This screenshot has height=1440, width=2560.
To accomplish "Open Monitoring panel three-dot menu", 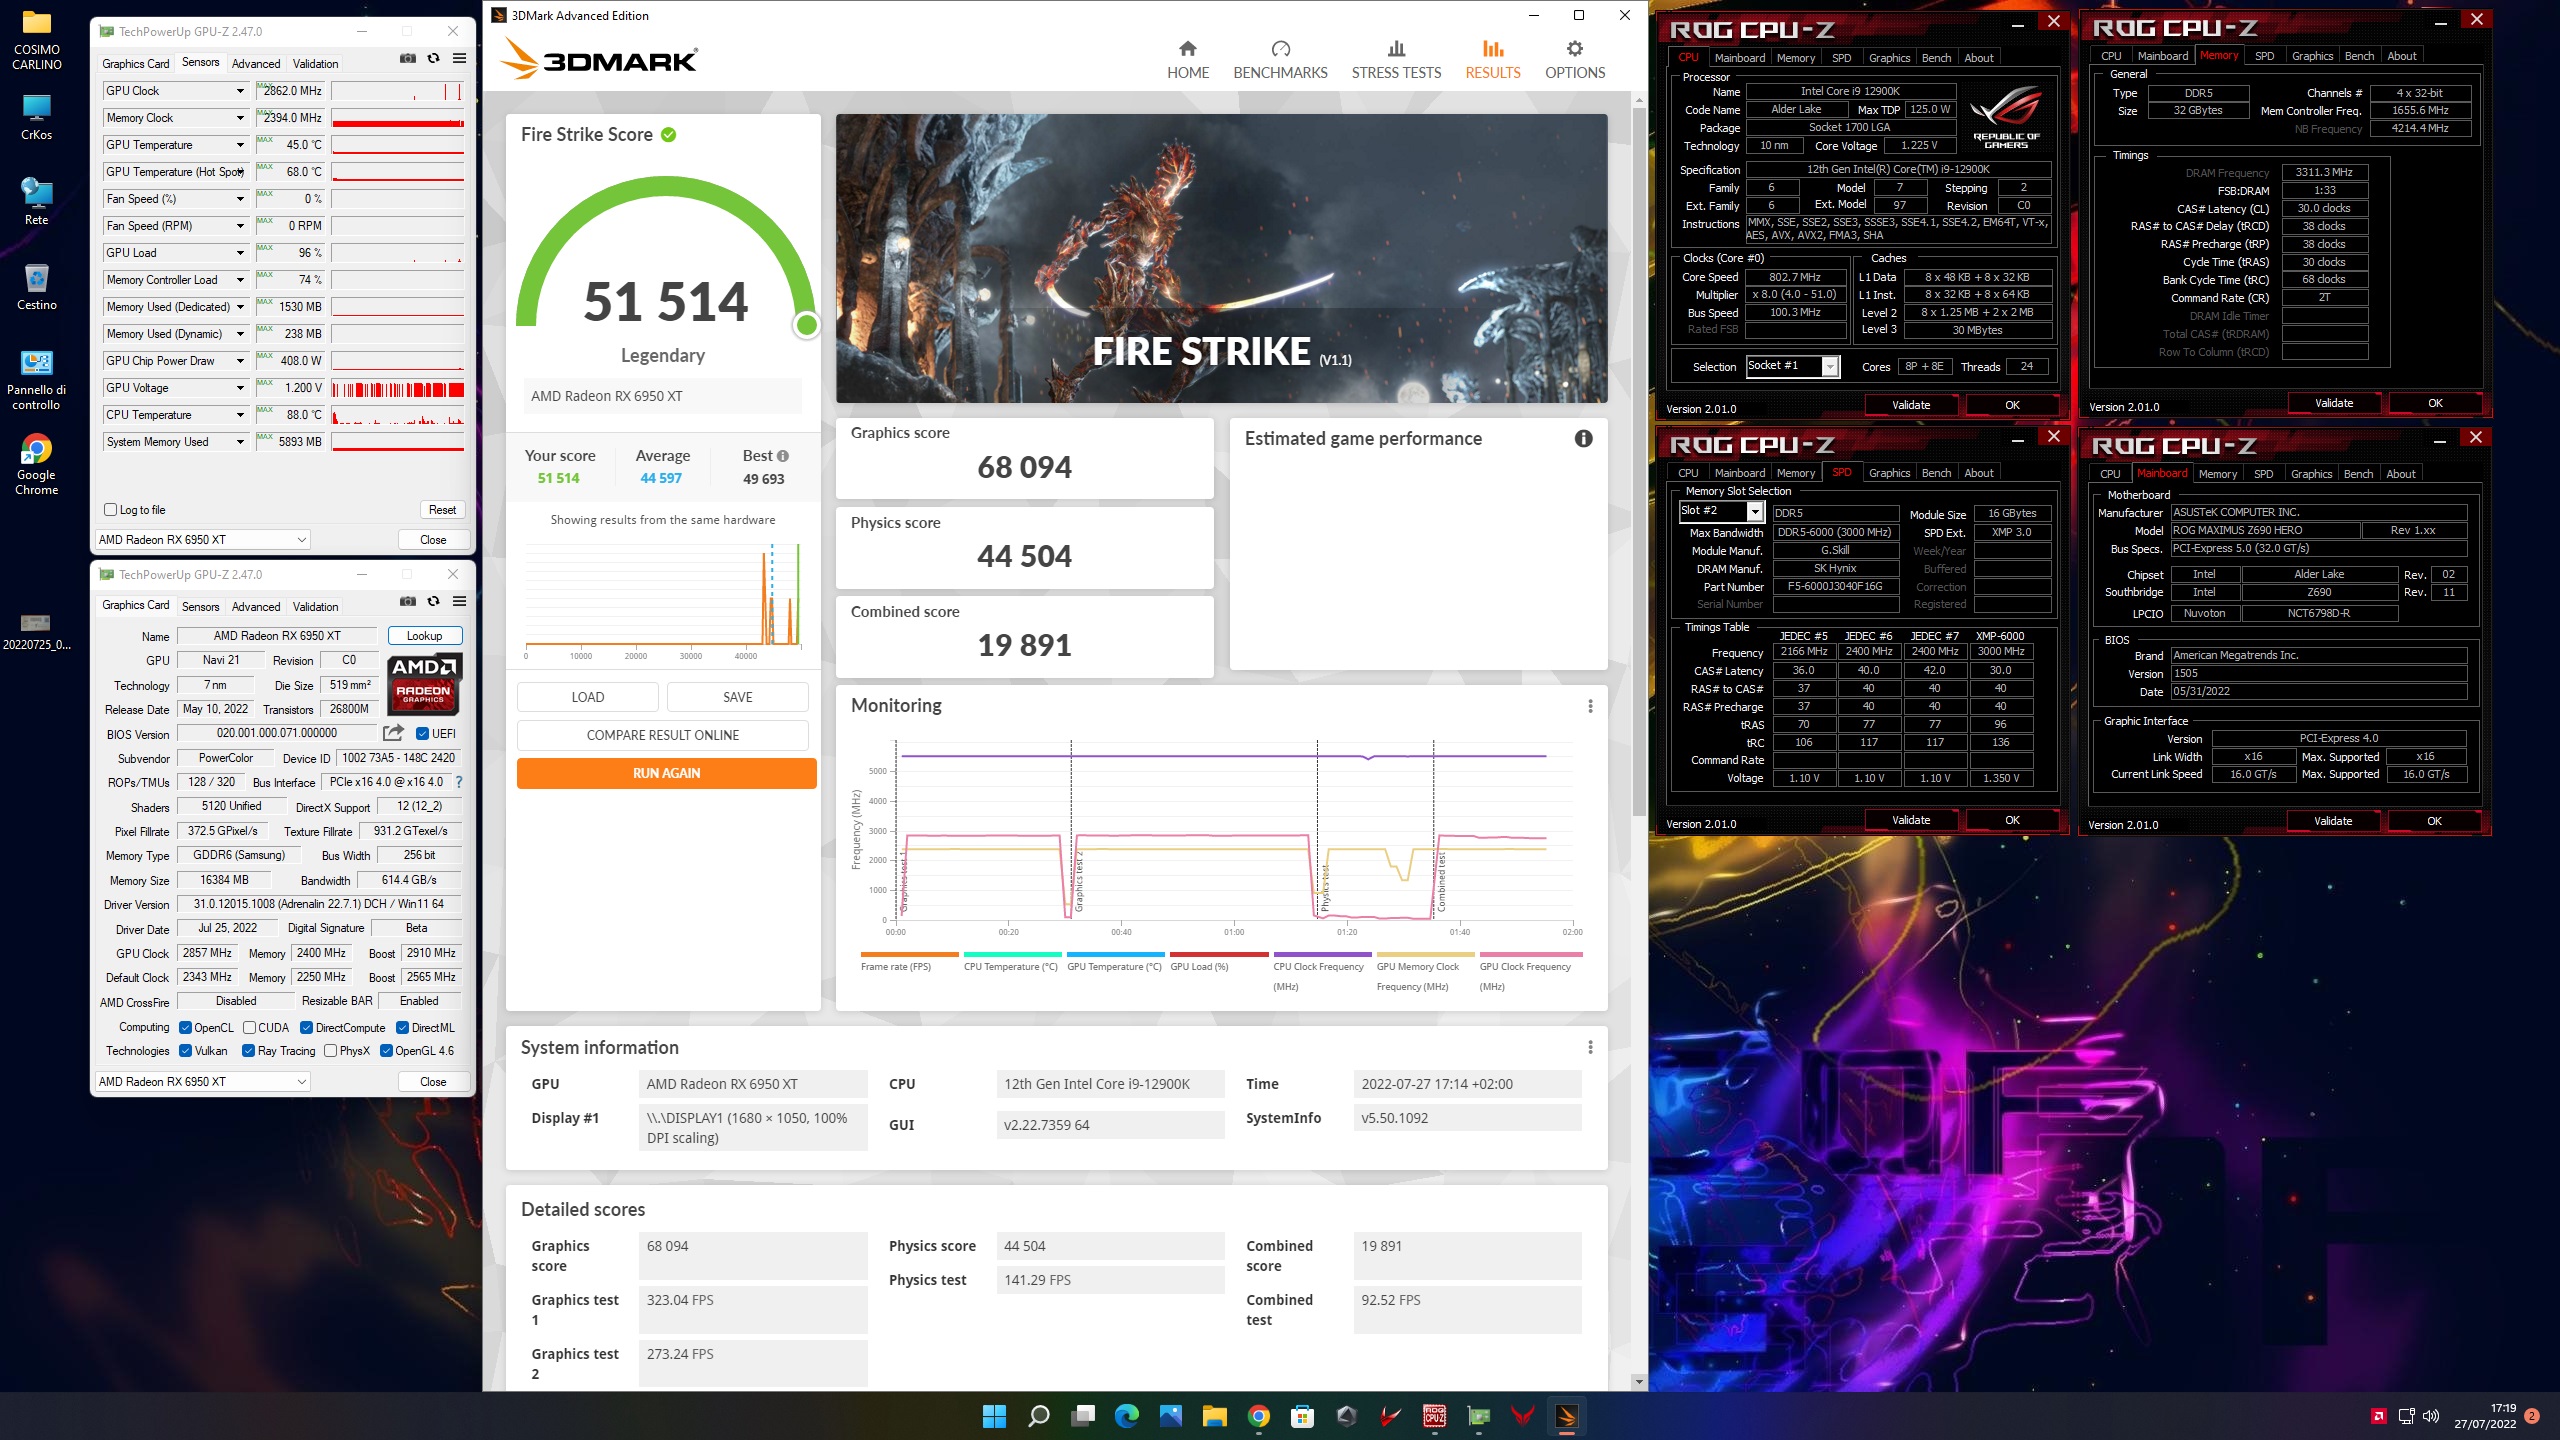I will coord(1590,706).
